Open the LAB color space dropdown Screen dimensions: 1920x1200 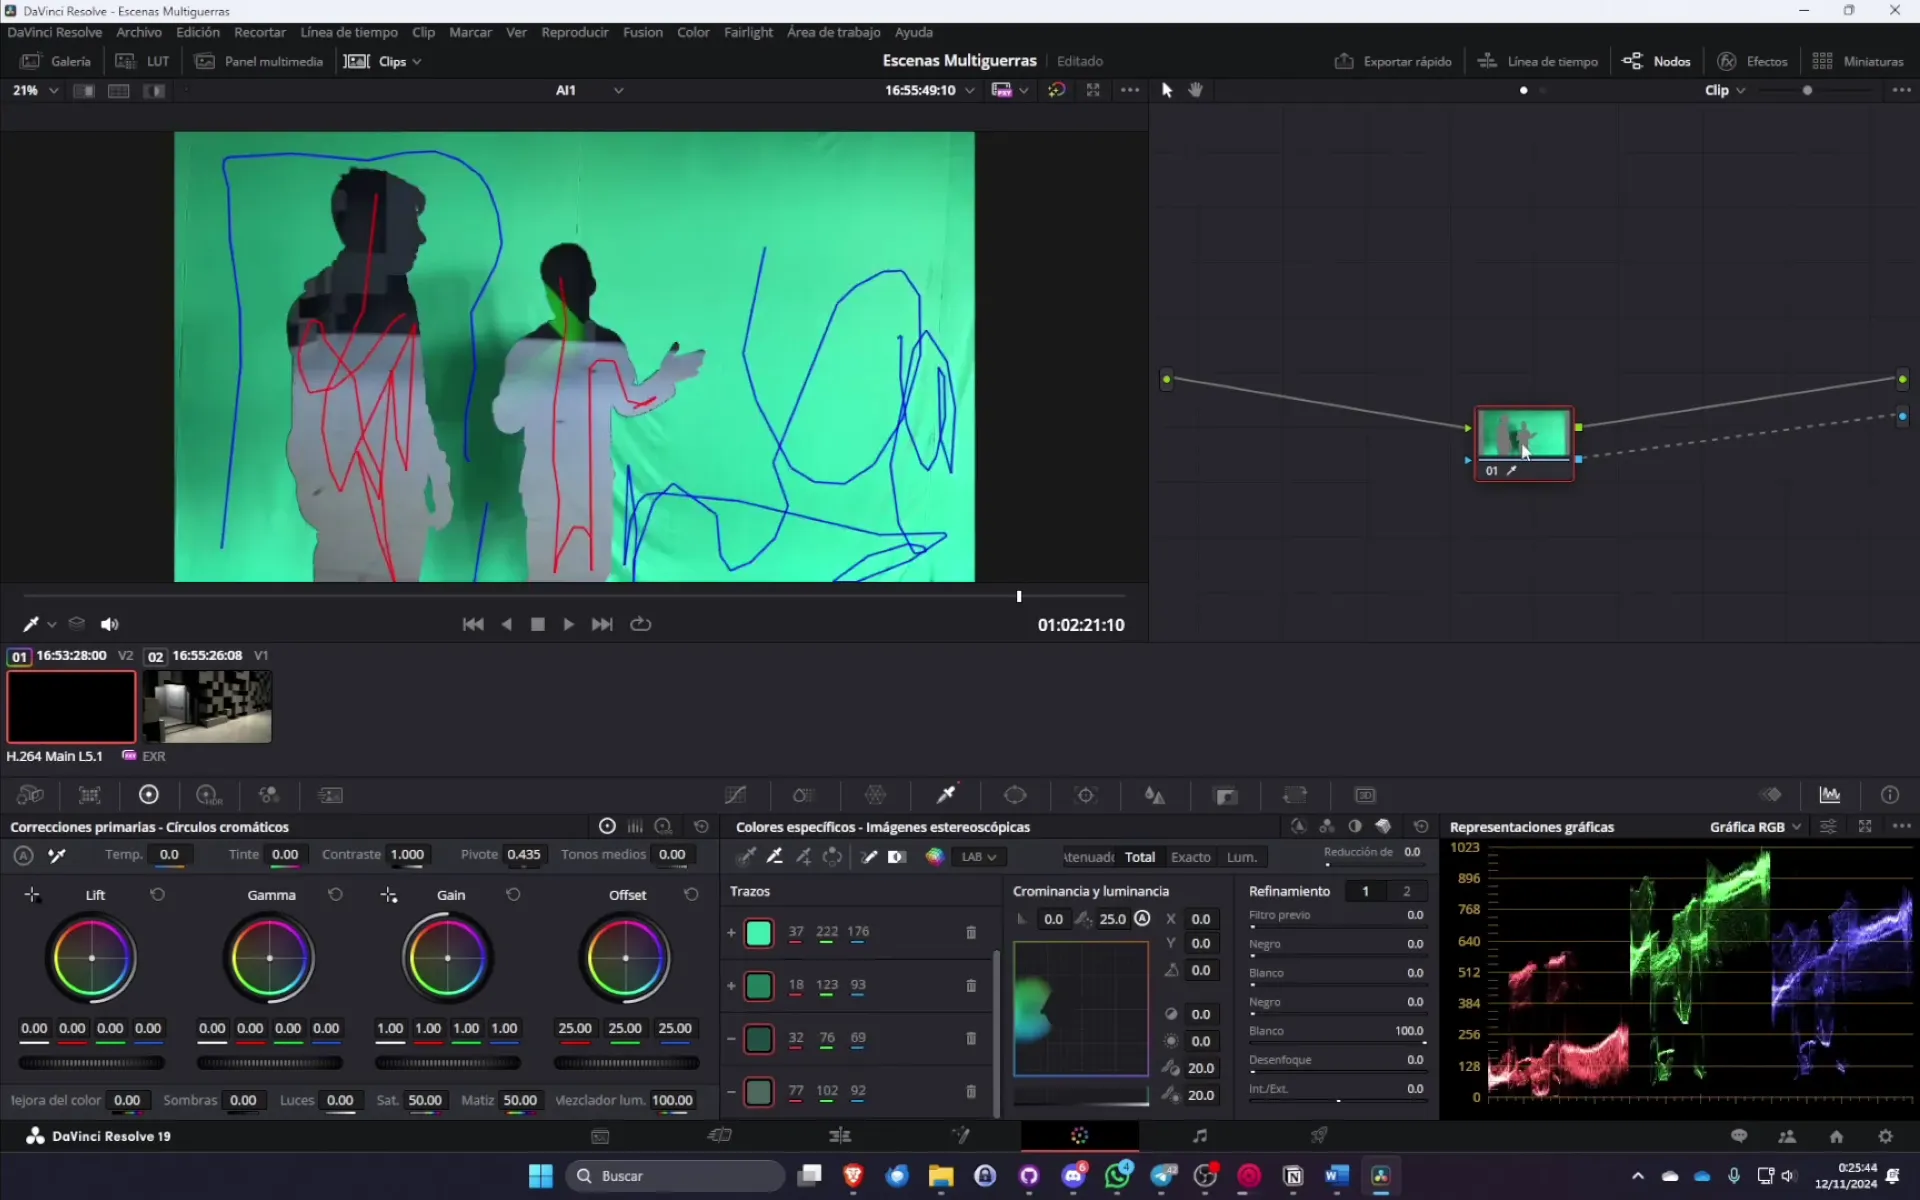(x=978, y=857)
